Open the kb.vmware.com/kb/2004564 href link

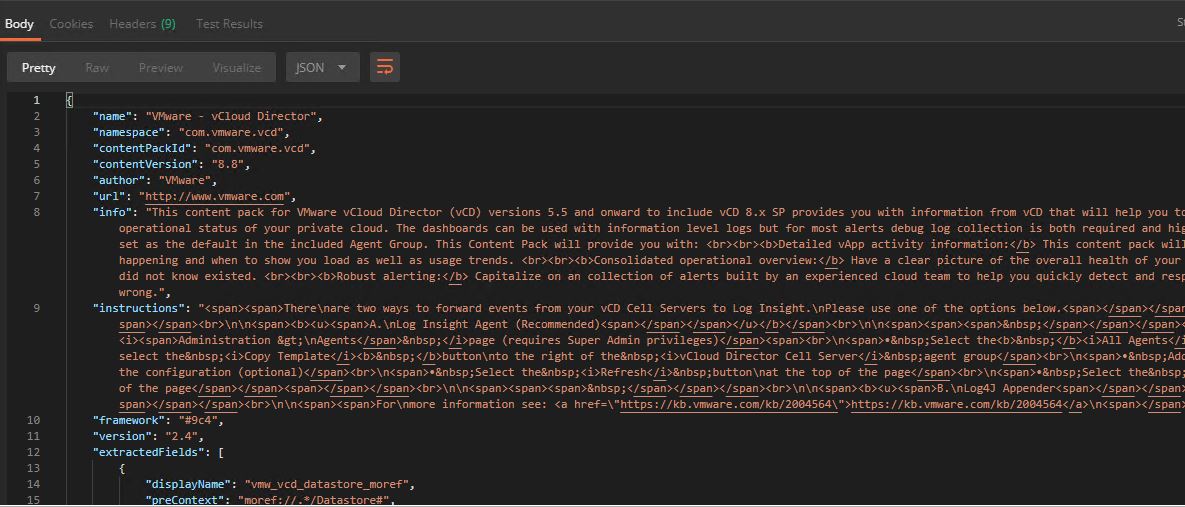(x=733, y=403)
